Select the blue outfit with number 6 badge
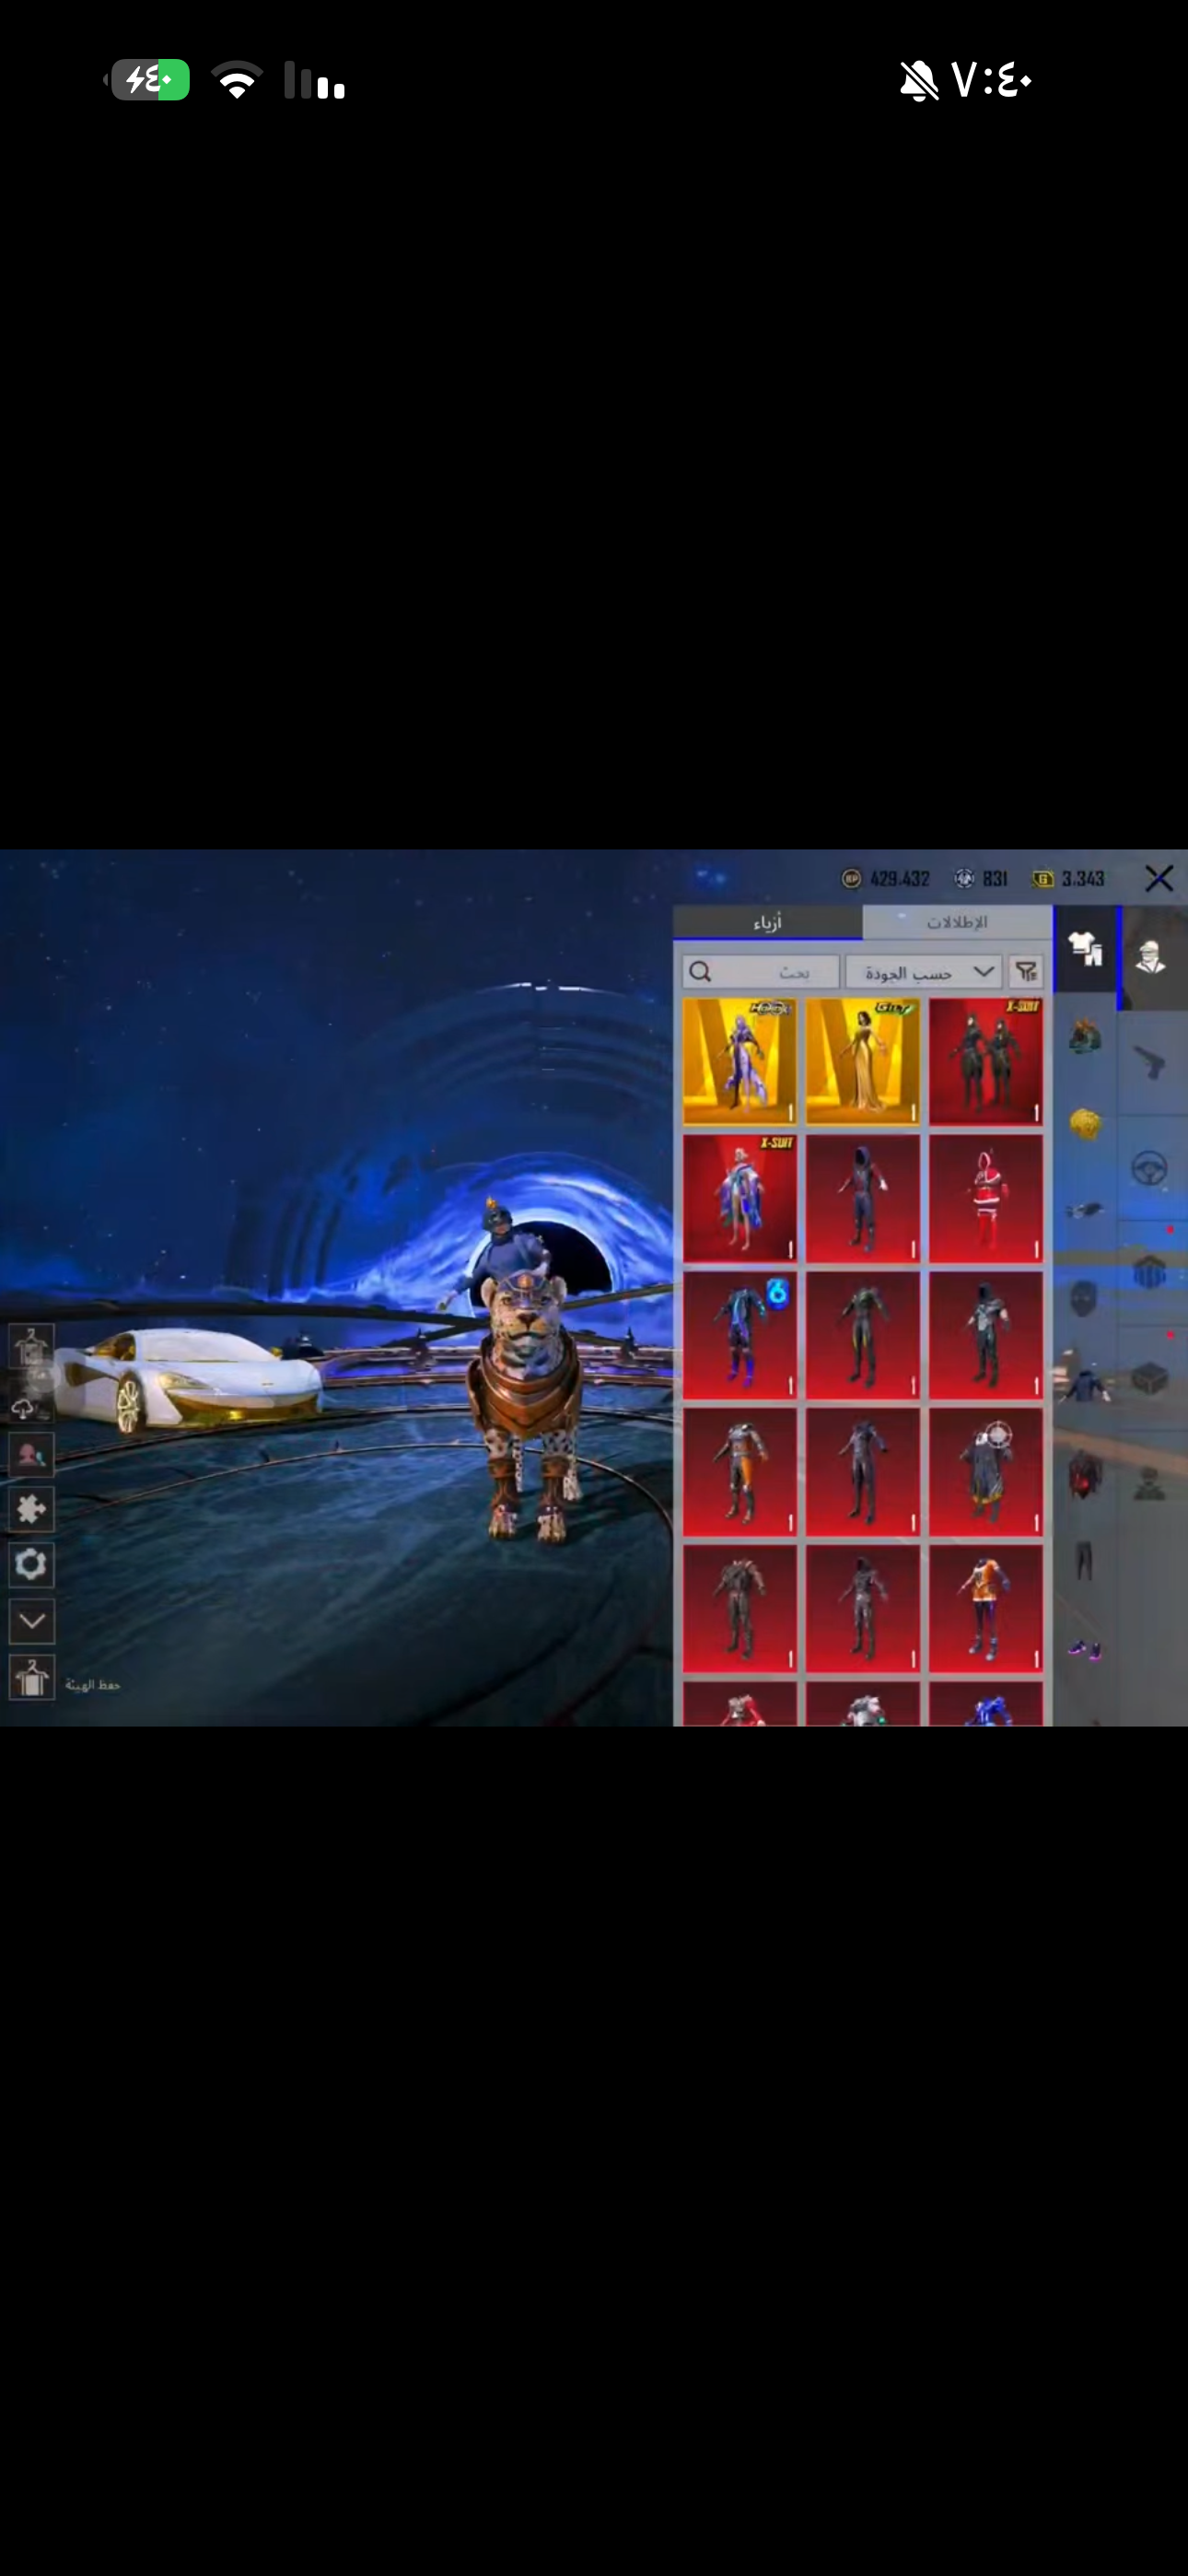 pyautogui.click(x=740, y=1335)
